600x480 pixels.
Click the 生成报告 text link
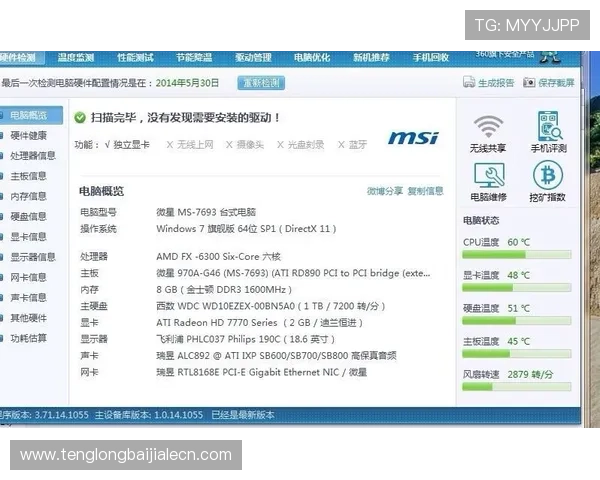496,83
